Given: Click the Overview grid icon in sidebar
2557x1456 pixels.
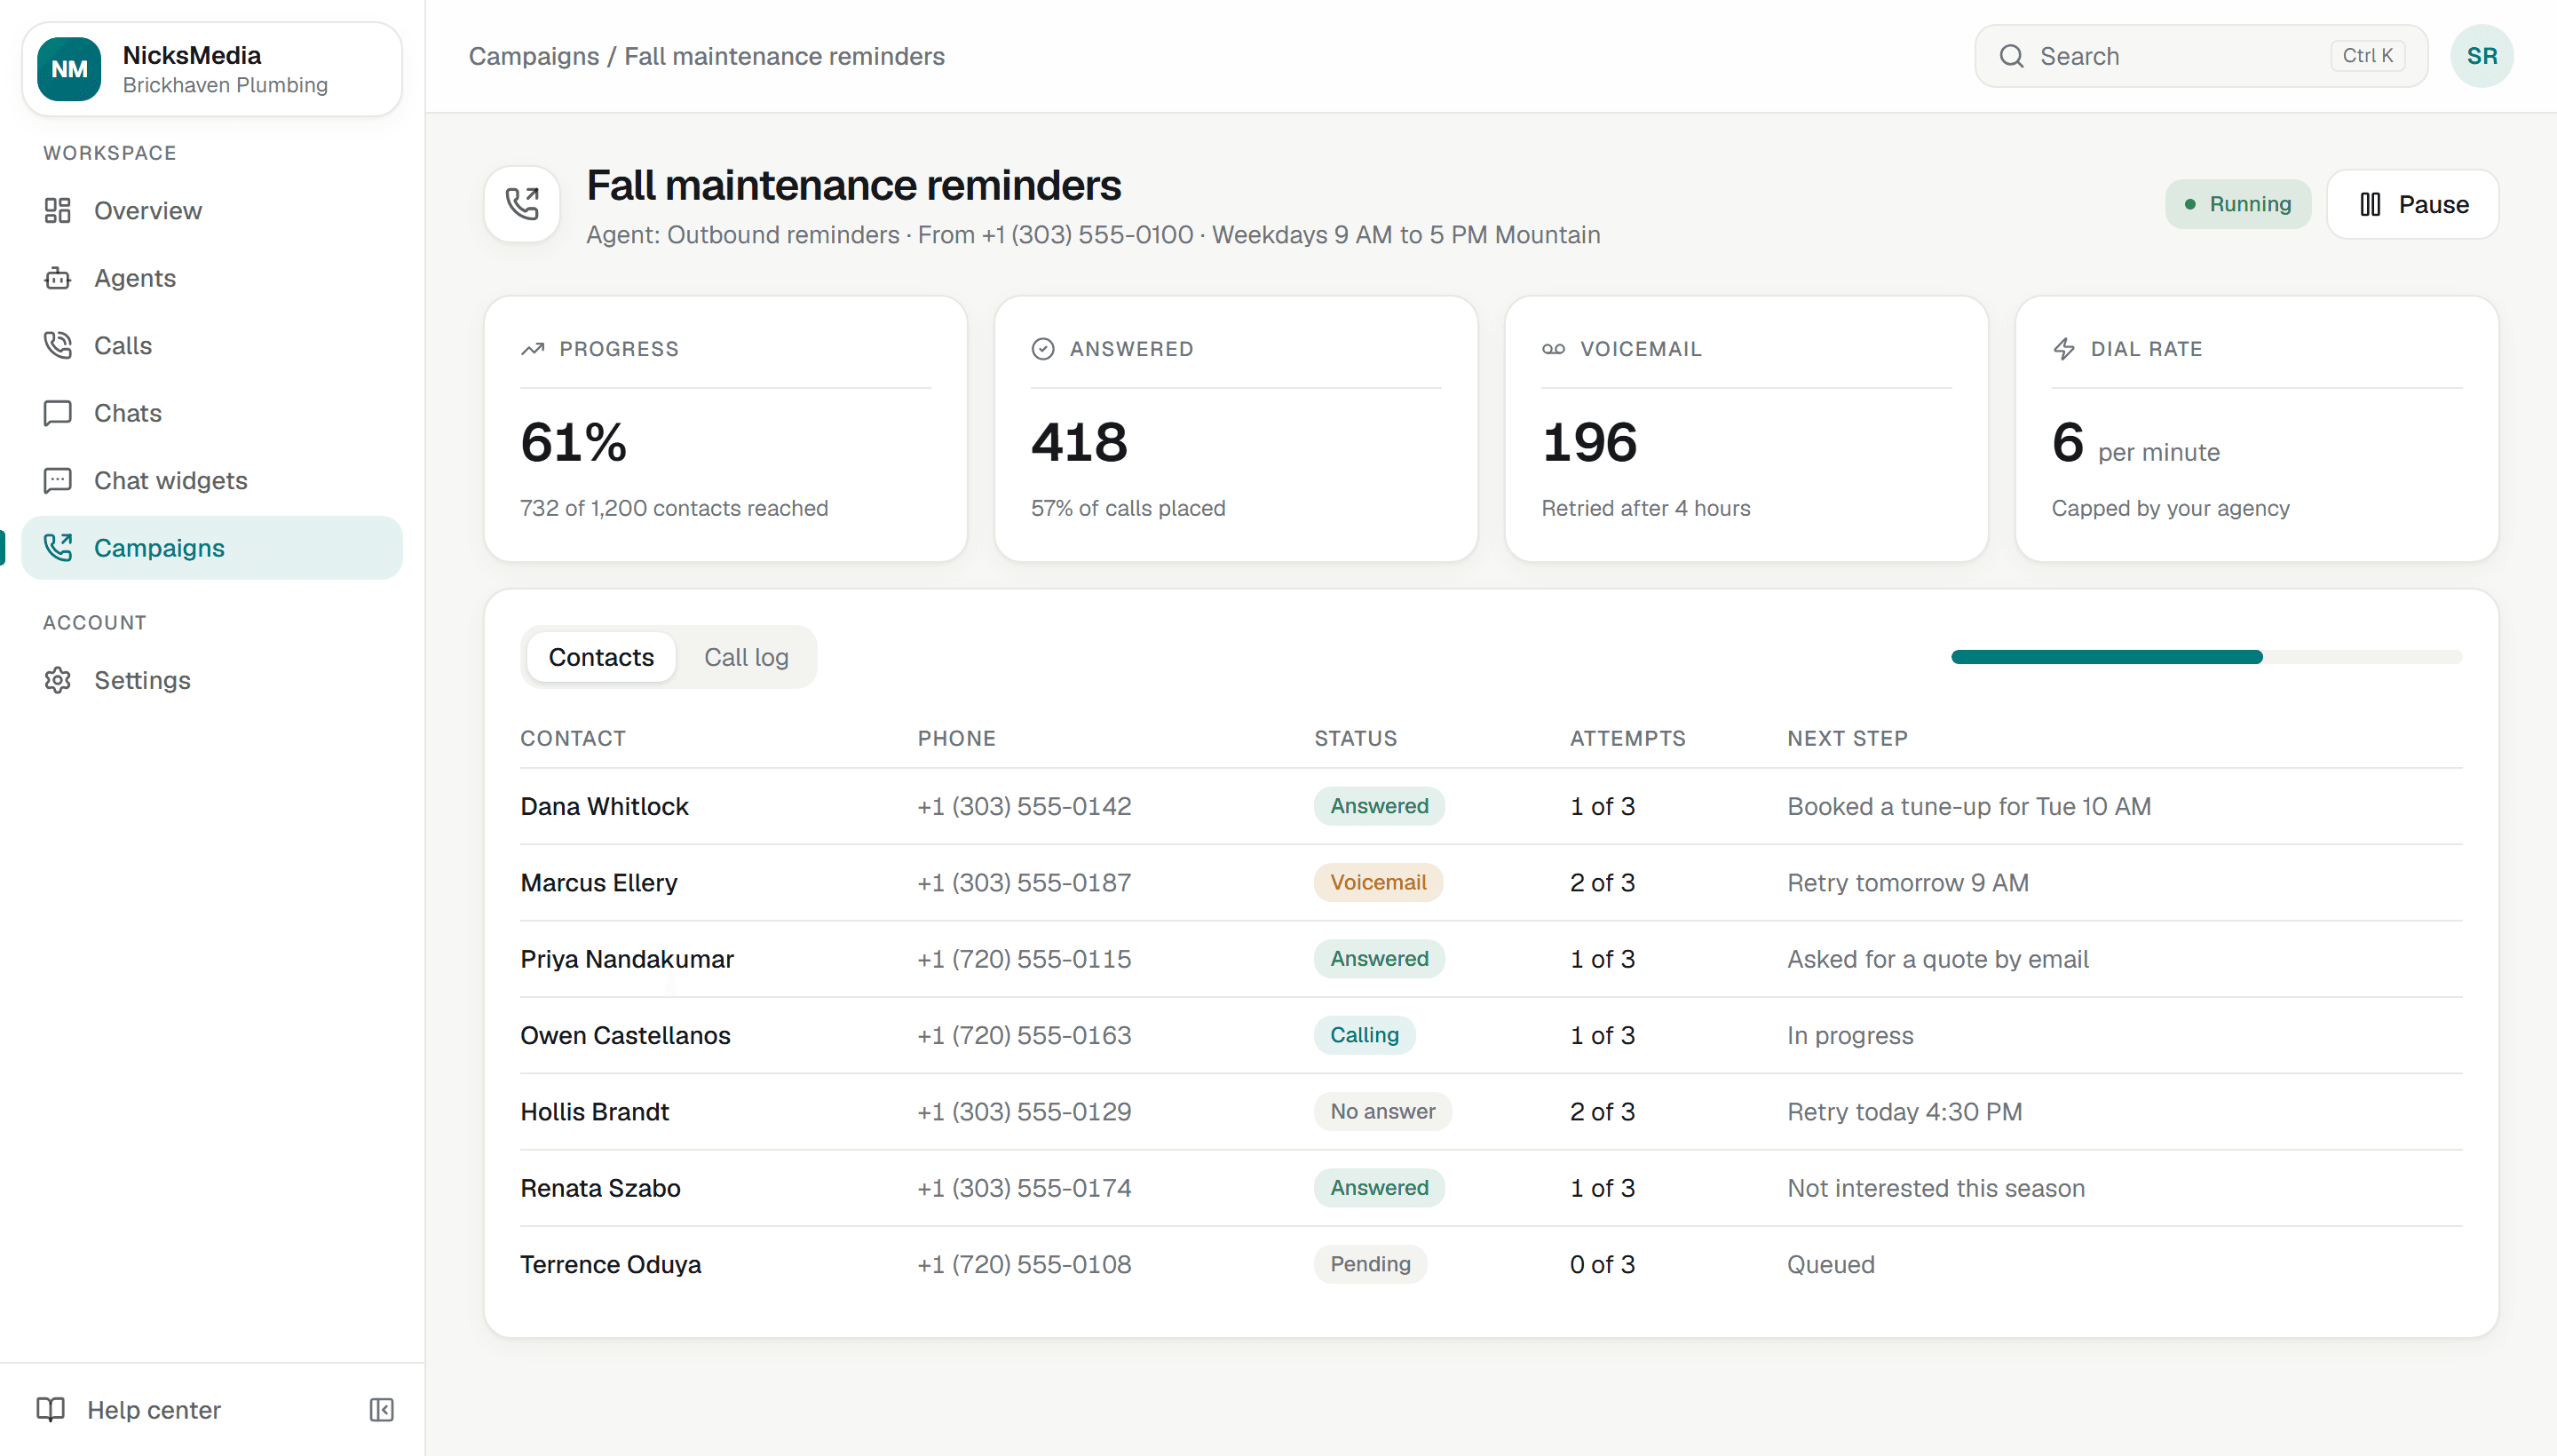Looking at the screenshot, I should (58, 211).
